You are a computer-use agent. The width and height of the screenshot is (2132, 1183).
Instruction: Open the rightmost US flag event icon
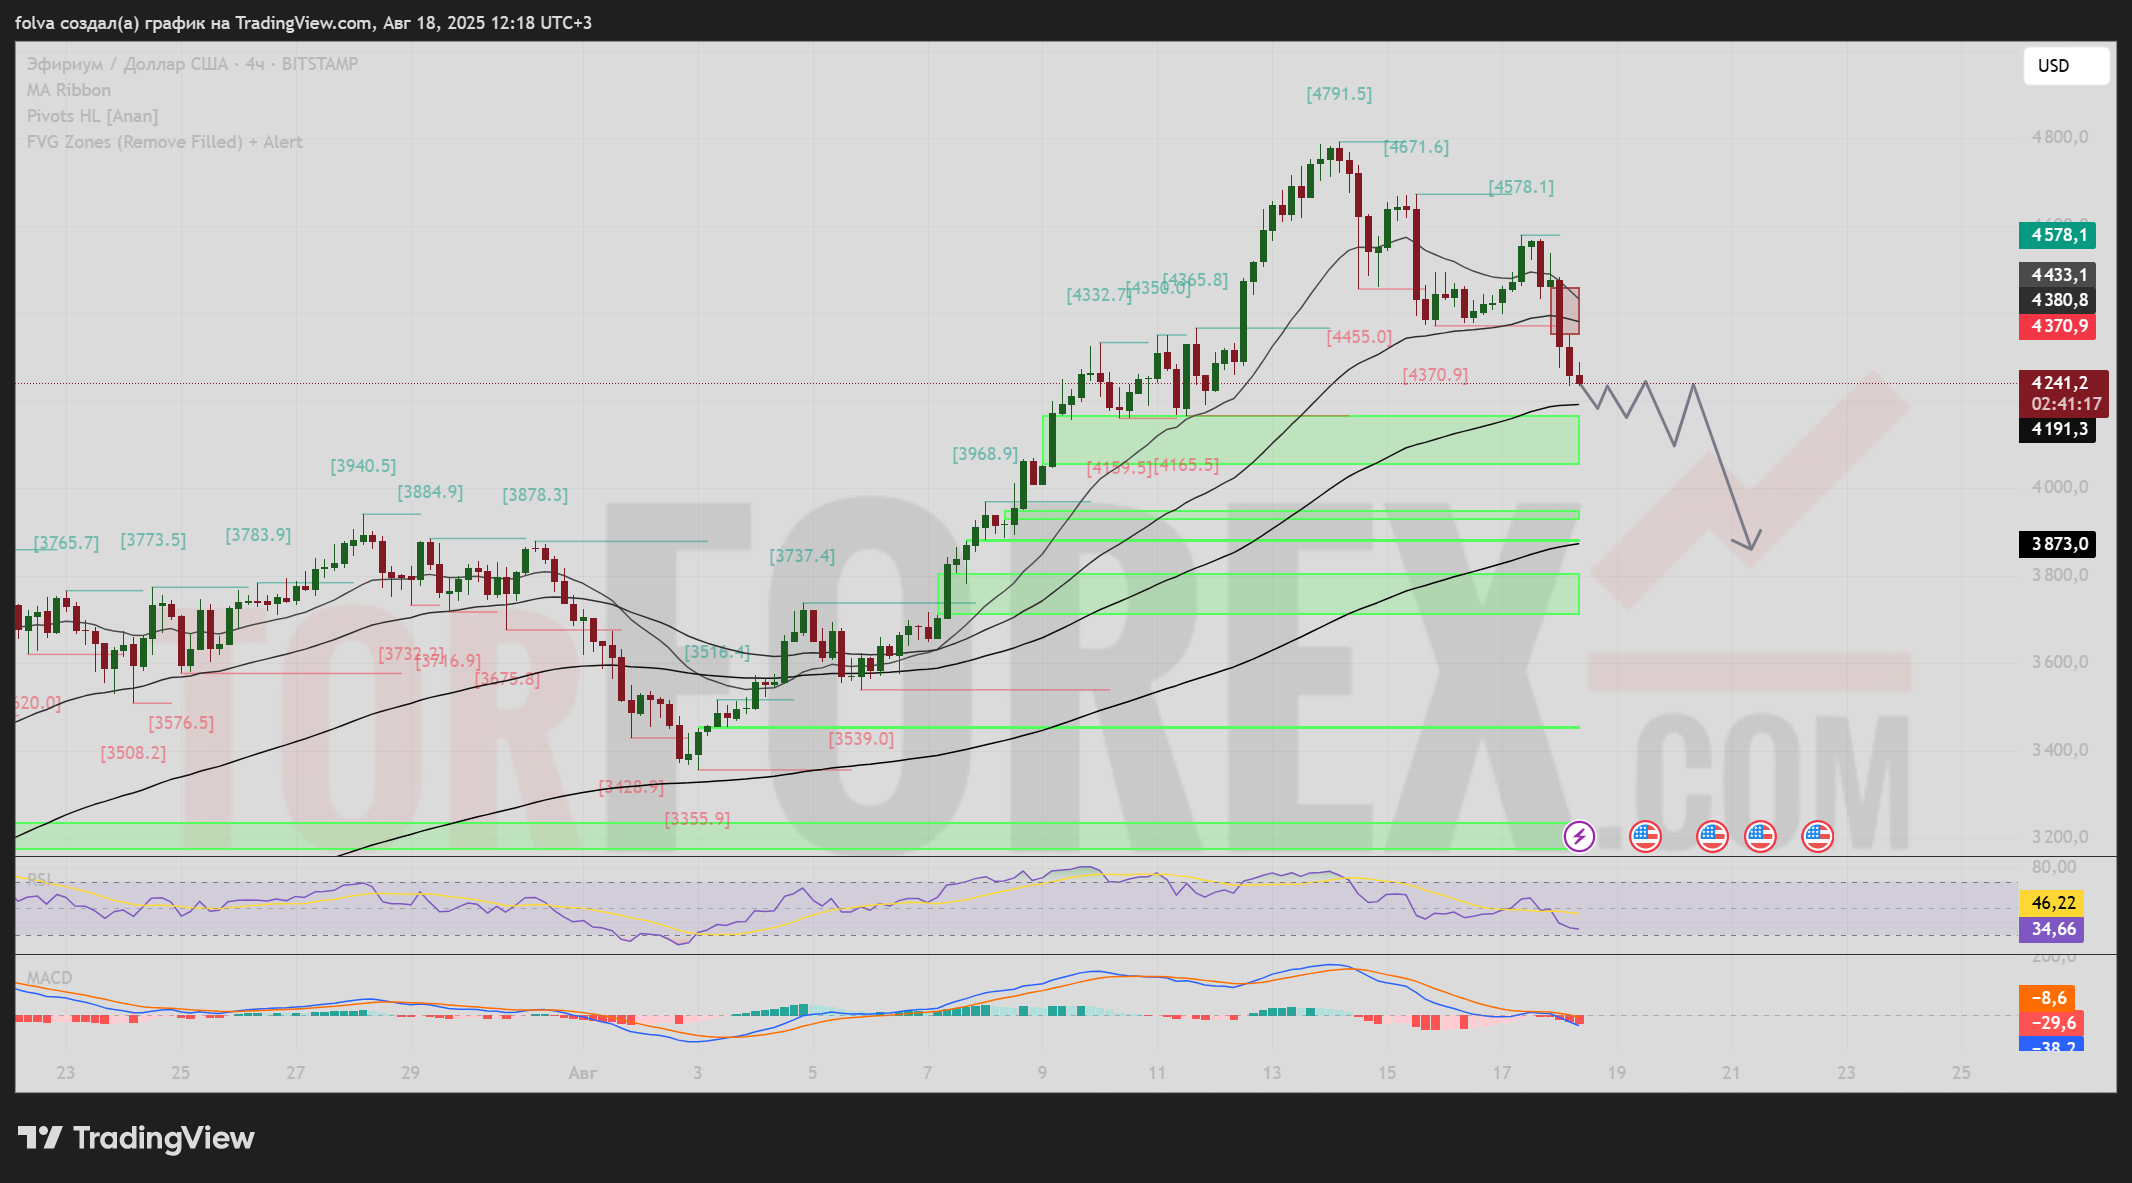(1817, 836)
